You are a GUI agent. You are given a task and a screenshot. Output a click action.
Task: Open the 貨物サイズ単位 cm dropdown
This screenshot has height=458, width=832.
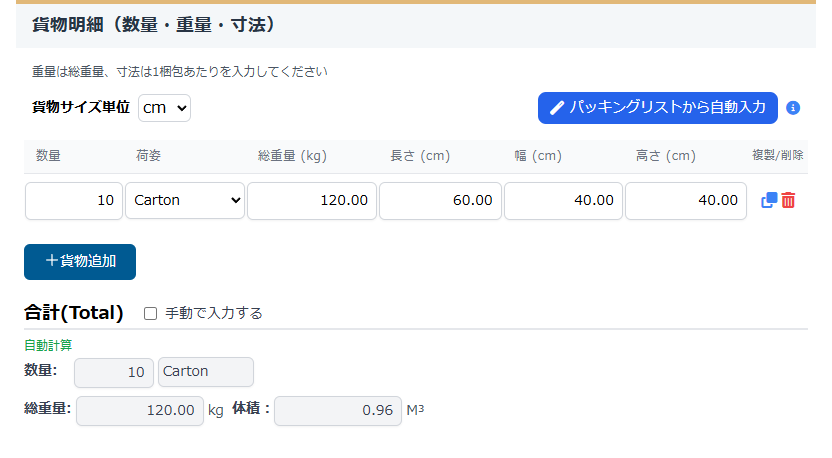click(x=164, y=108)
